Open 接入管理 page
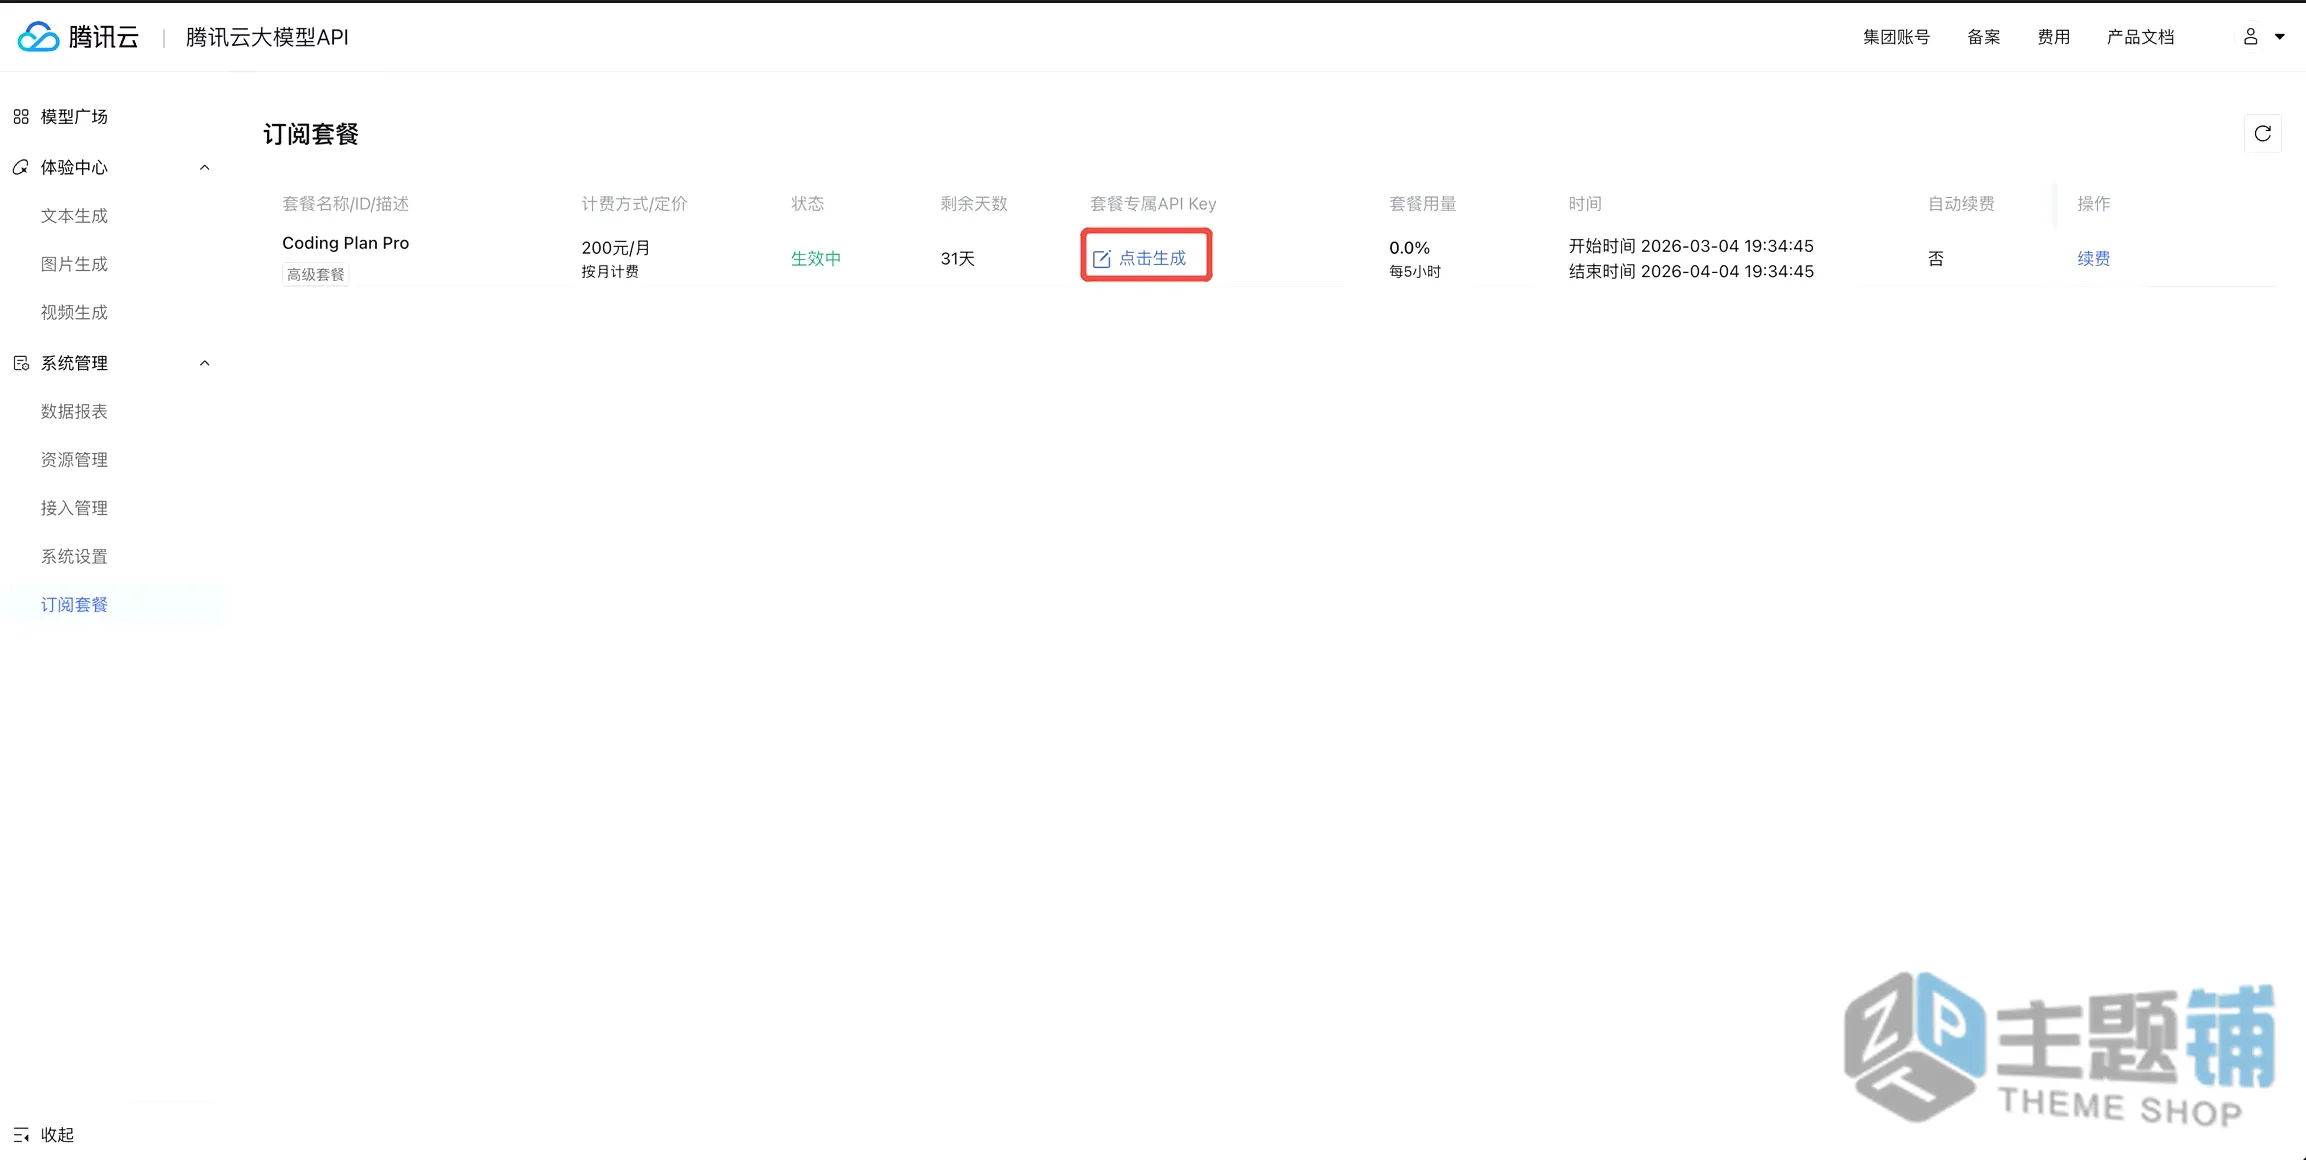The image size is (2306, 1160). (x=74, y=508)
